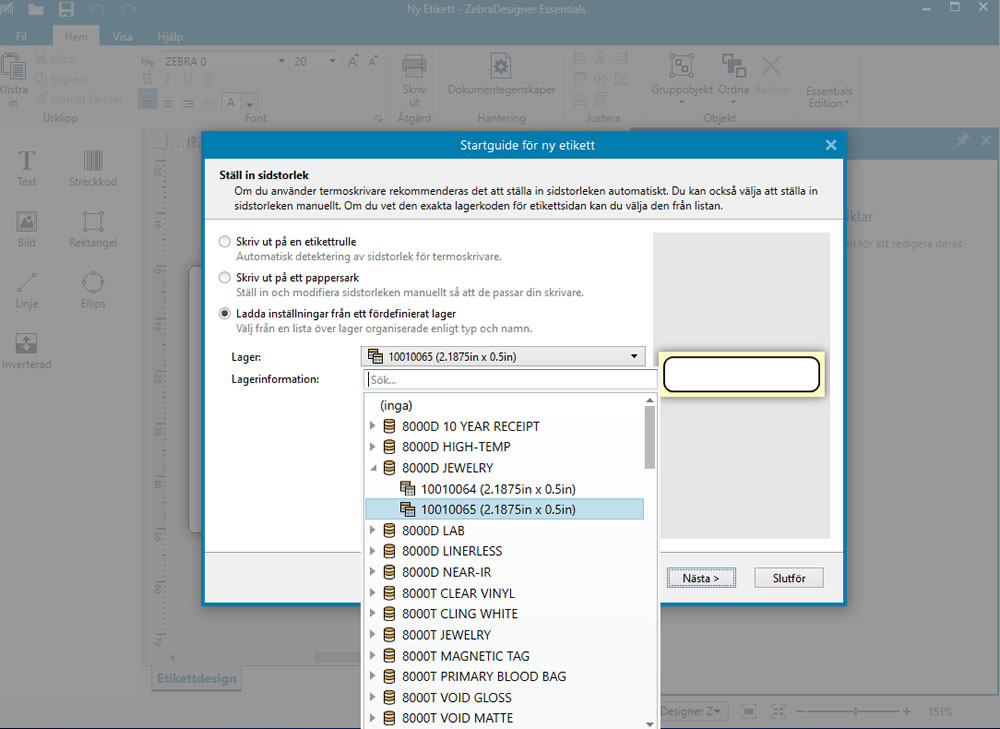The height and width of the screenshot is (729, 1000).
Task: Select 'Skriv ut på ett pappersark' radio button
Action: tap(224, 277)
